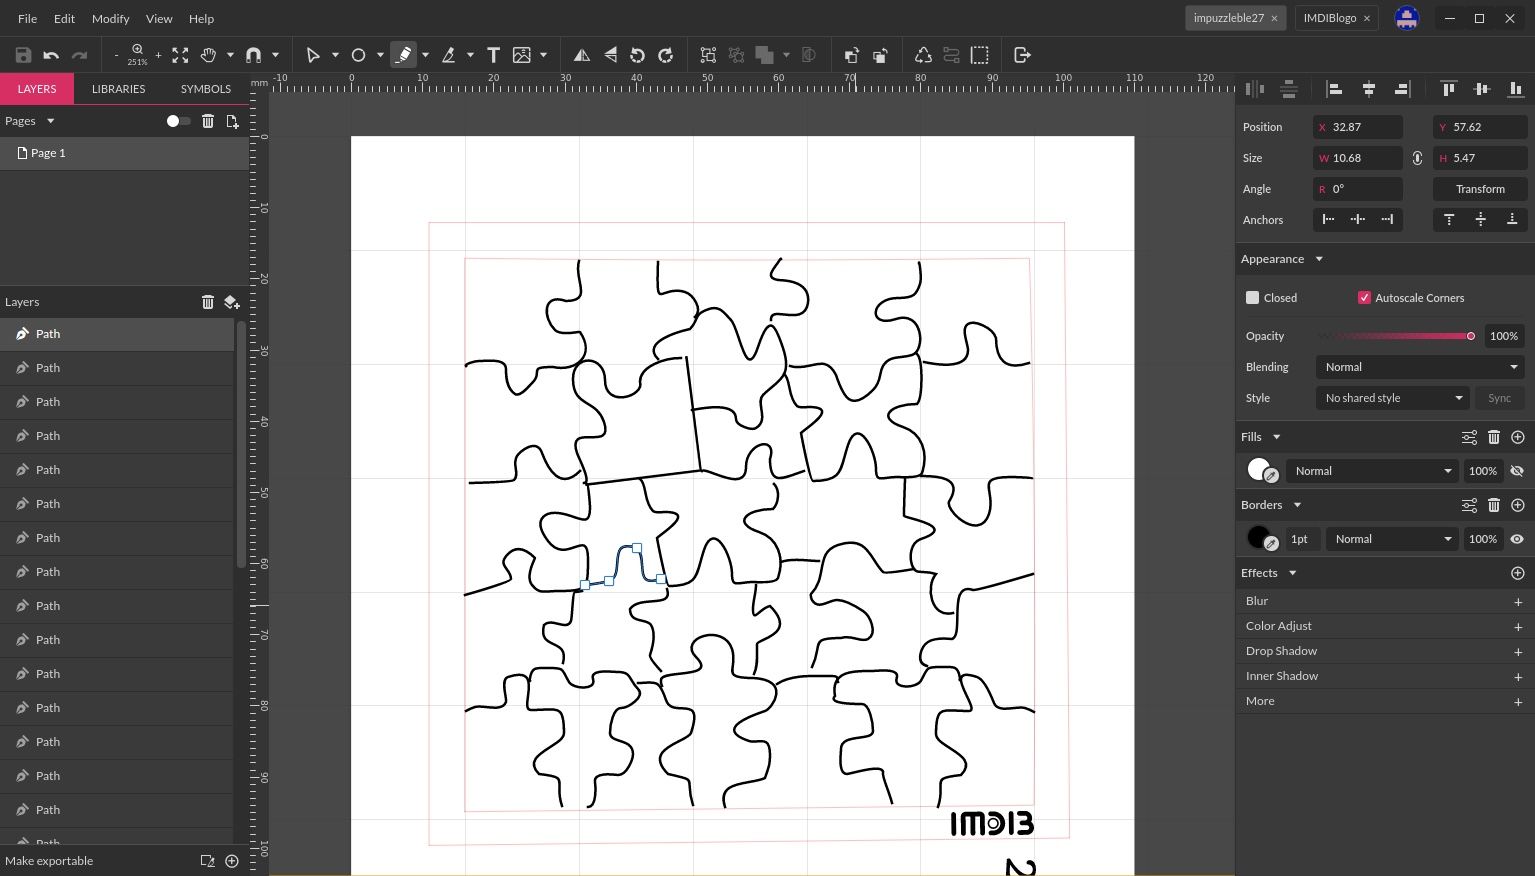Image resolution: width=1535 pixels, height=876 pixels.
Task: Add a Drop Shadow effect
Action: [1517, 651]
